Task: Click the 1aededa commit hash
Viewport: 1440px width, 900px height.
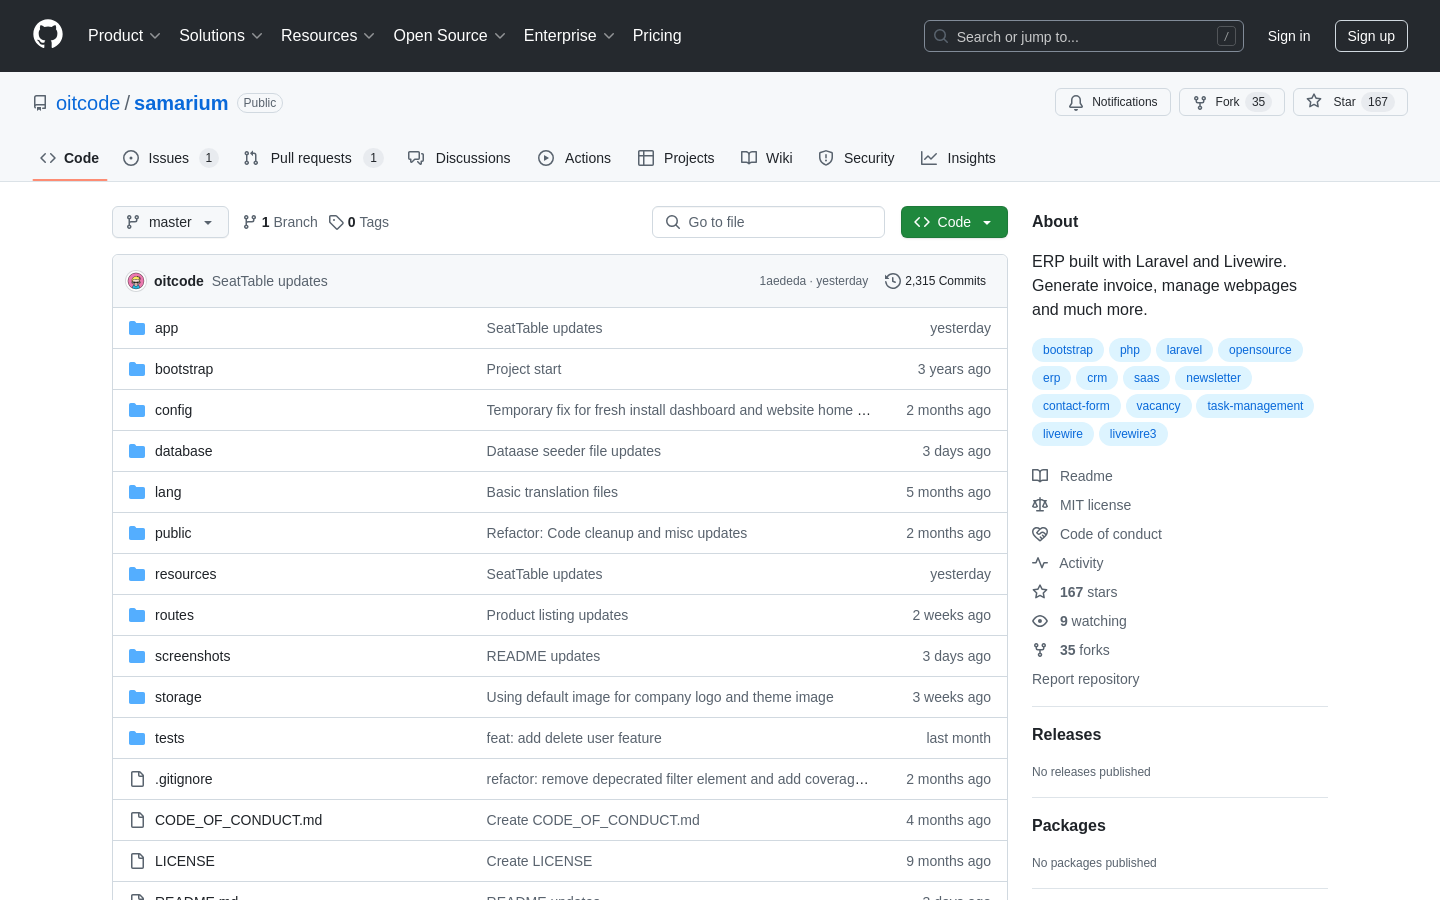Action: pos(782,281)
